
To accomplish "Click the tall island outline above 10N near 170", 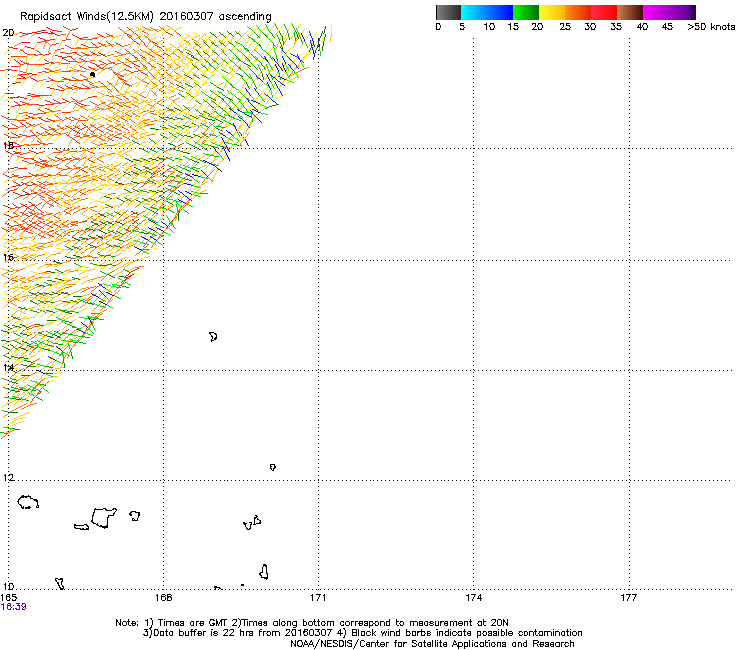I will 264,572.
